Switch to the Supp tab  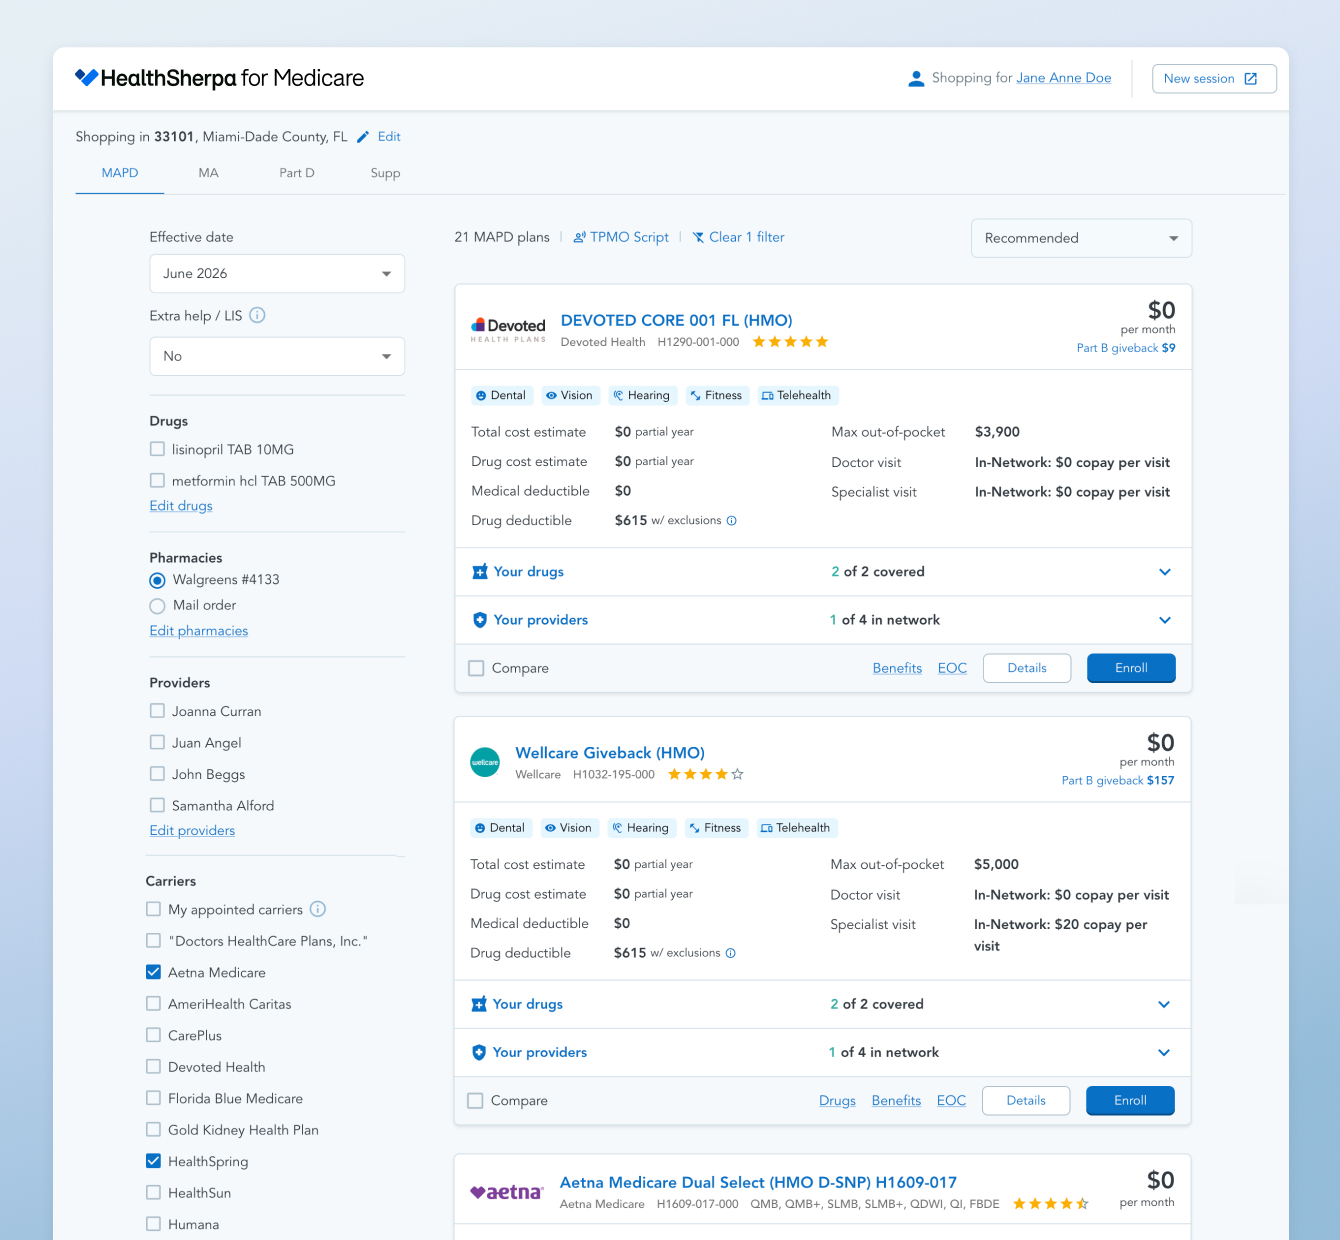pos(385,173)
